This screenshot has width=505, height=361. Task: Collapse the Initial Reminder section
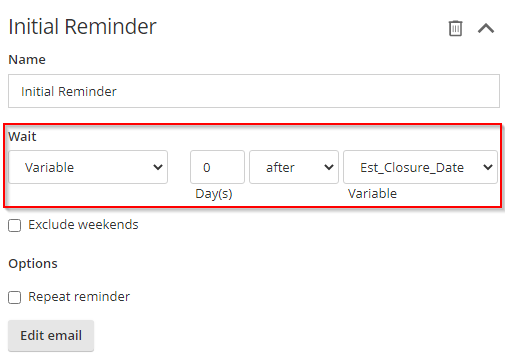point(486,28)
